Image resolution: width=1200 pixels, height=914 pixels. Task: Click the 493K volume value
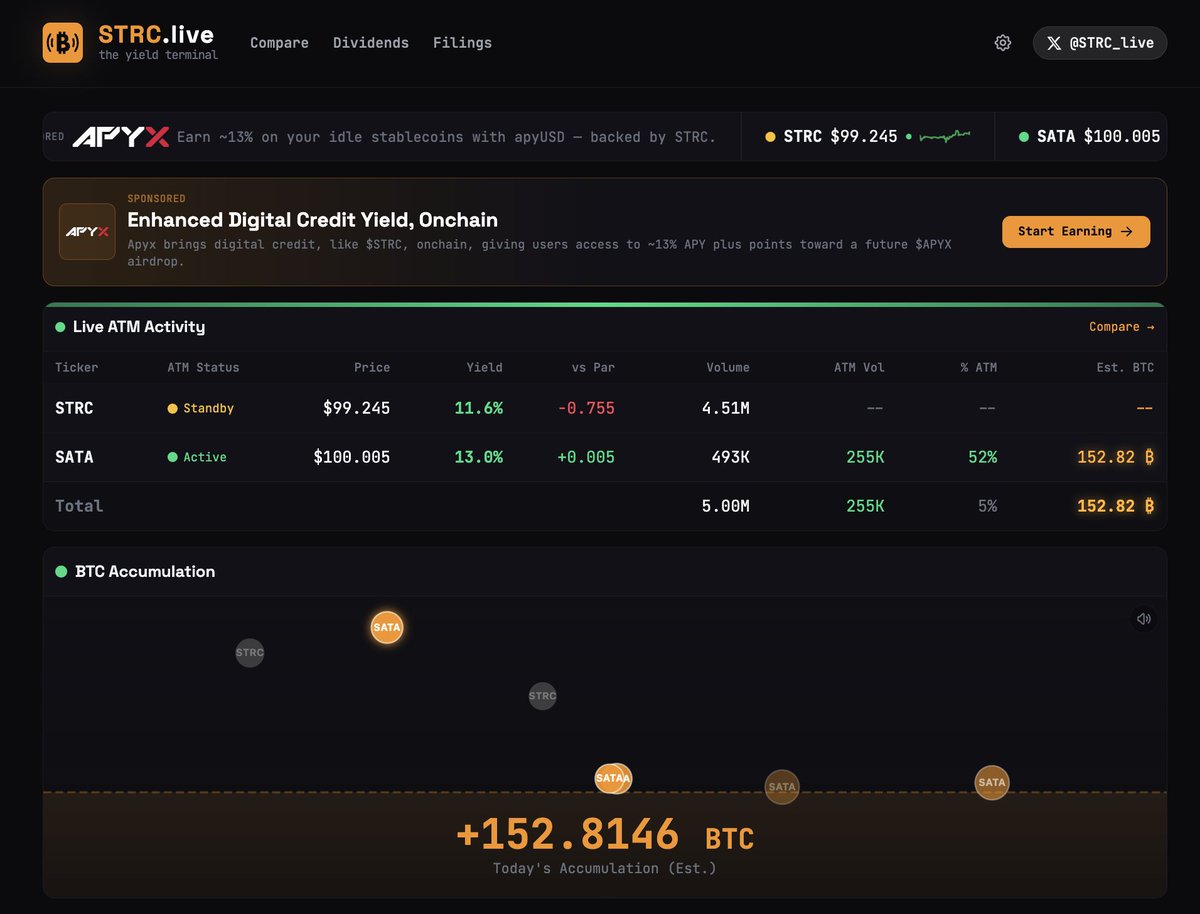729,457
